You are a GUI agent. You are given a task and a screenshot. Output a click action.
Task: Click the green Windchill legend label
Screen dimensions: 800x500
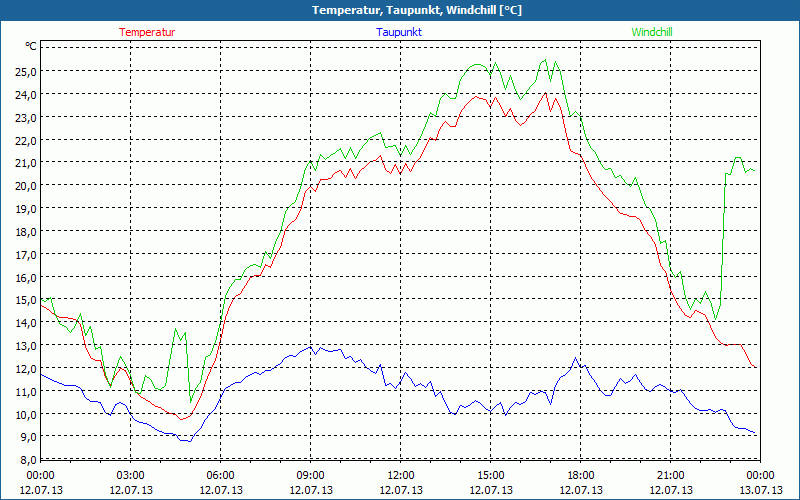click(x=652, y=32)
